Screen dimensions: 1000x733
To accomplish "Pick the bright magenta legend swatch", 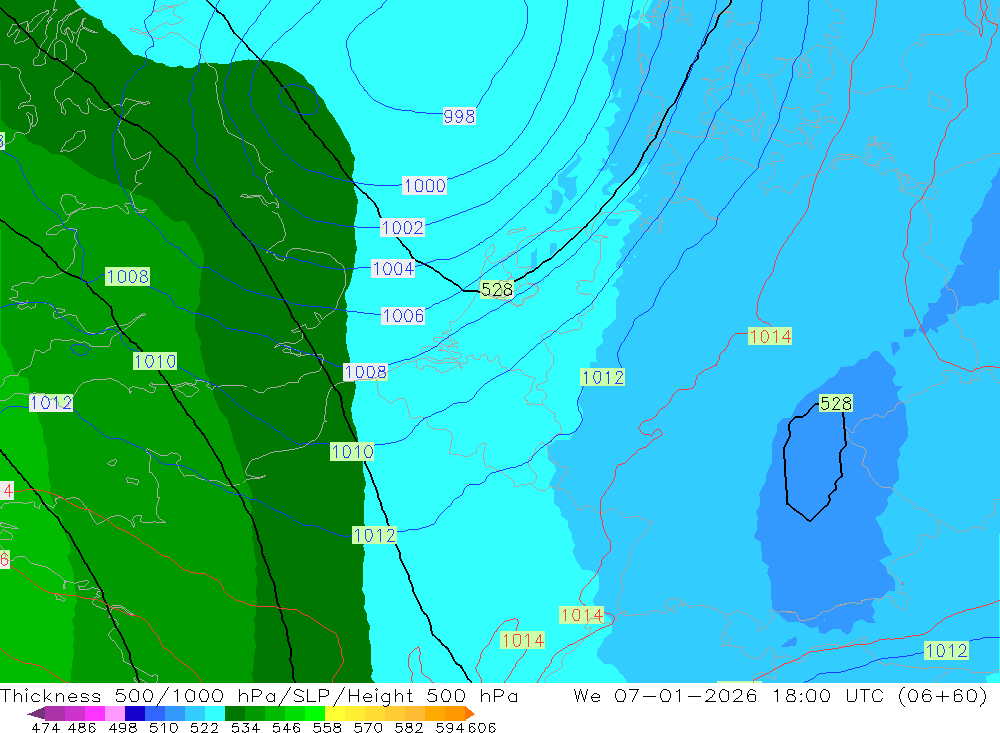I will point(93,713).
